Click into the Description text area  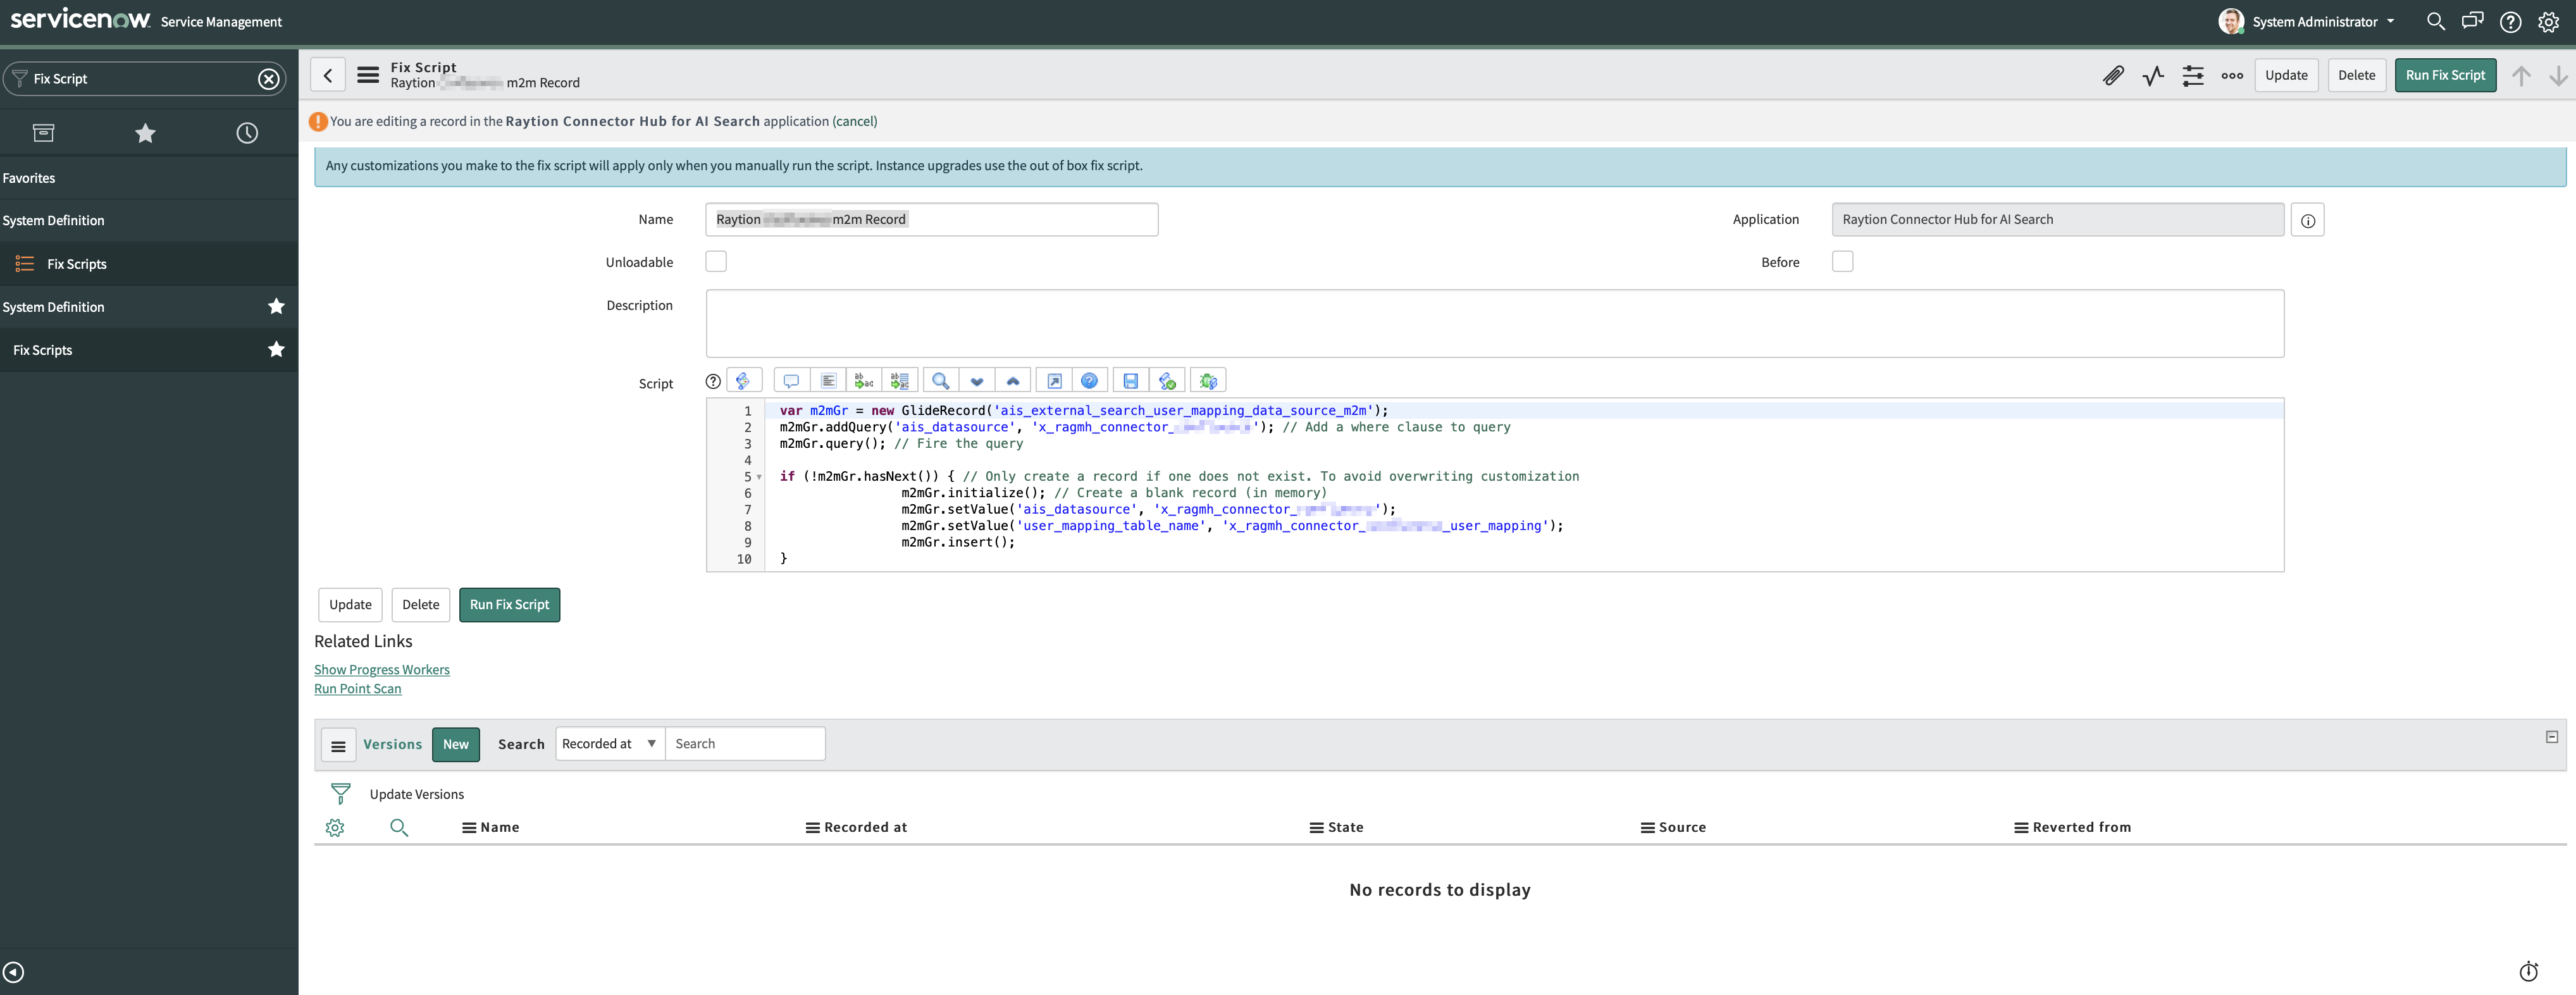1494,323
